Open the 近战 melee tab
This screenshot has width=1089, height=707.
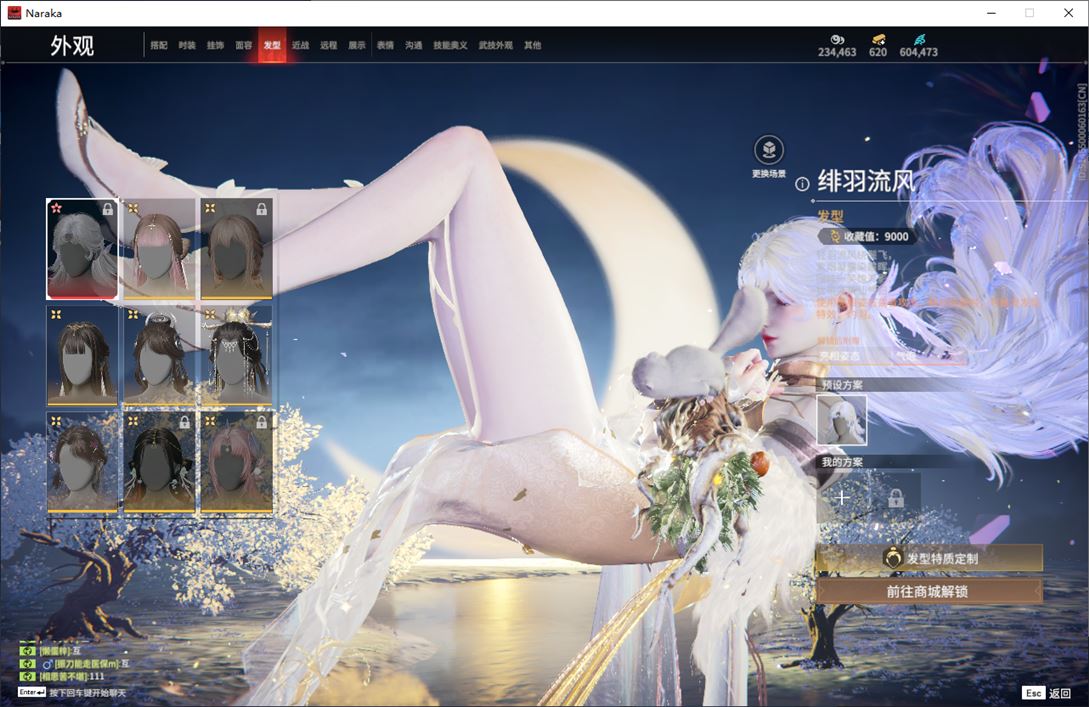tap(300, 45)
